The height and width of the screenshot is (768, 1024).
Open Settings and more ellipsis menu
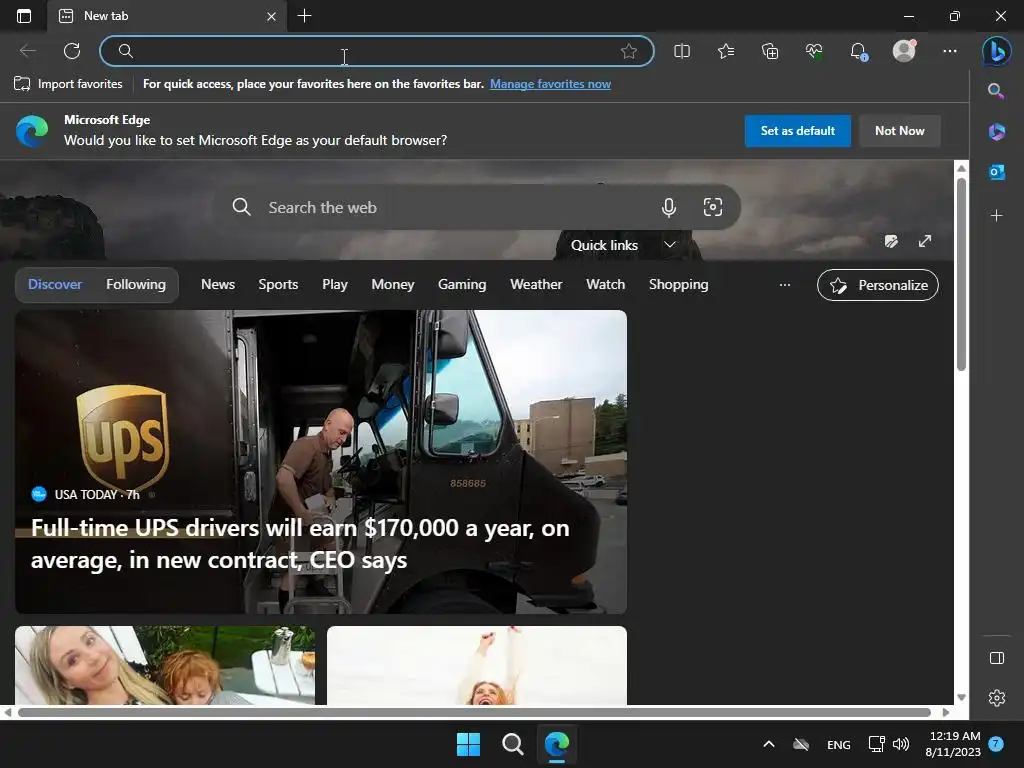point(950,51)
